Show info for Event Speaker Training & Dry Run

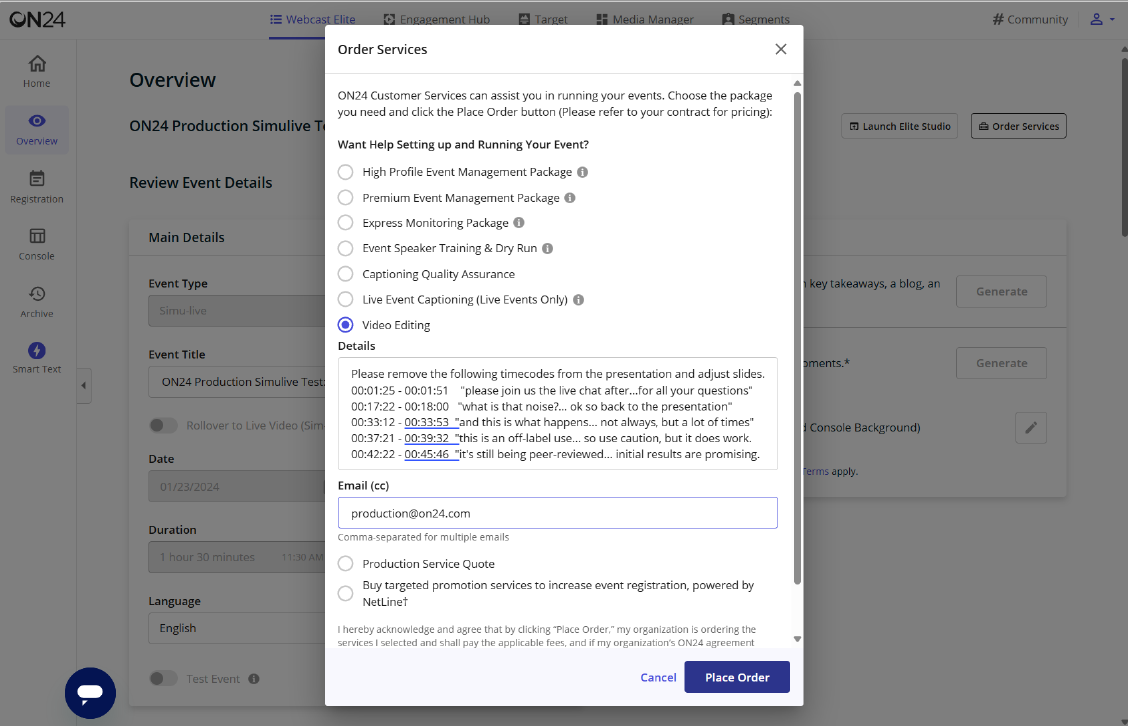click(x=547, y=248)
